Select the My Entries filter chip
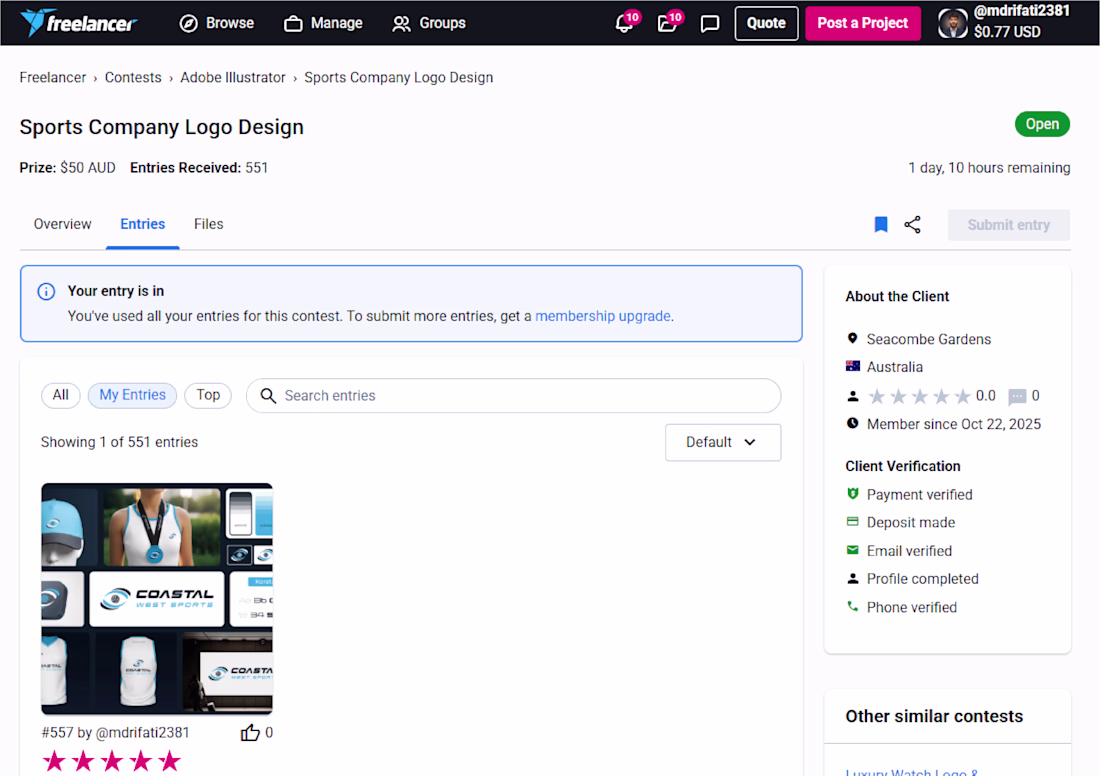This screenshot has width=1100, height=776. coord(133,395)
